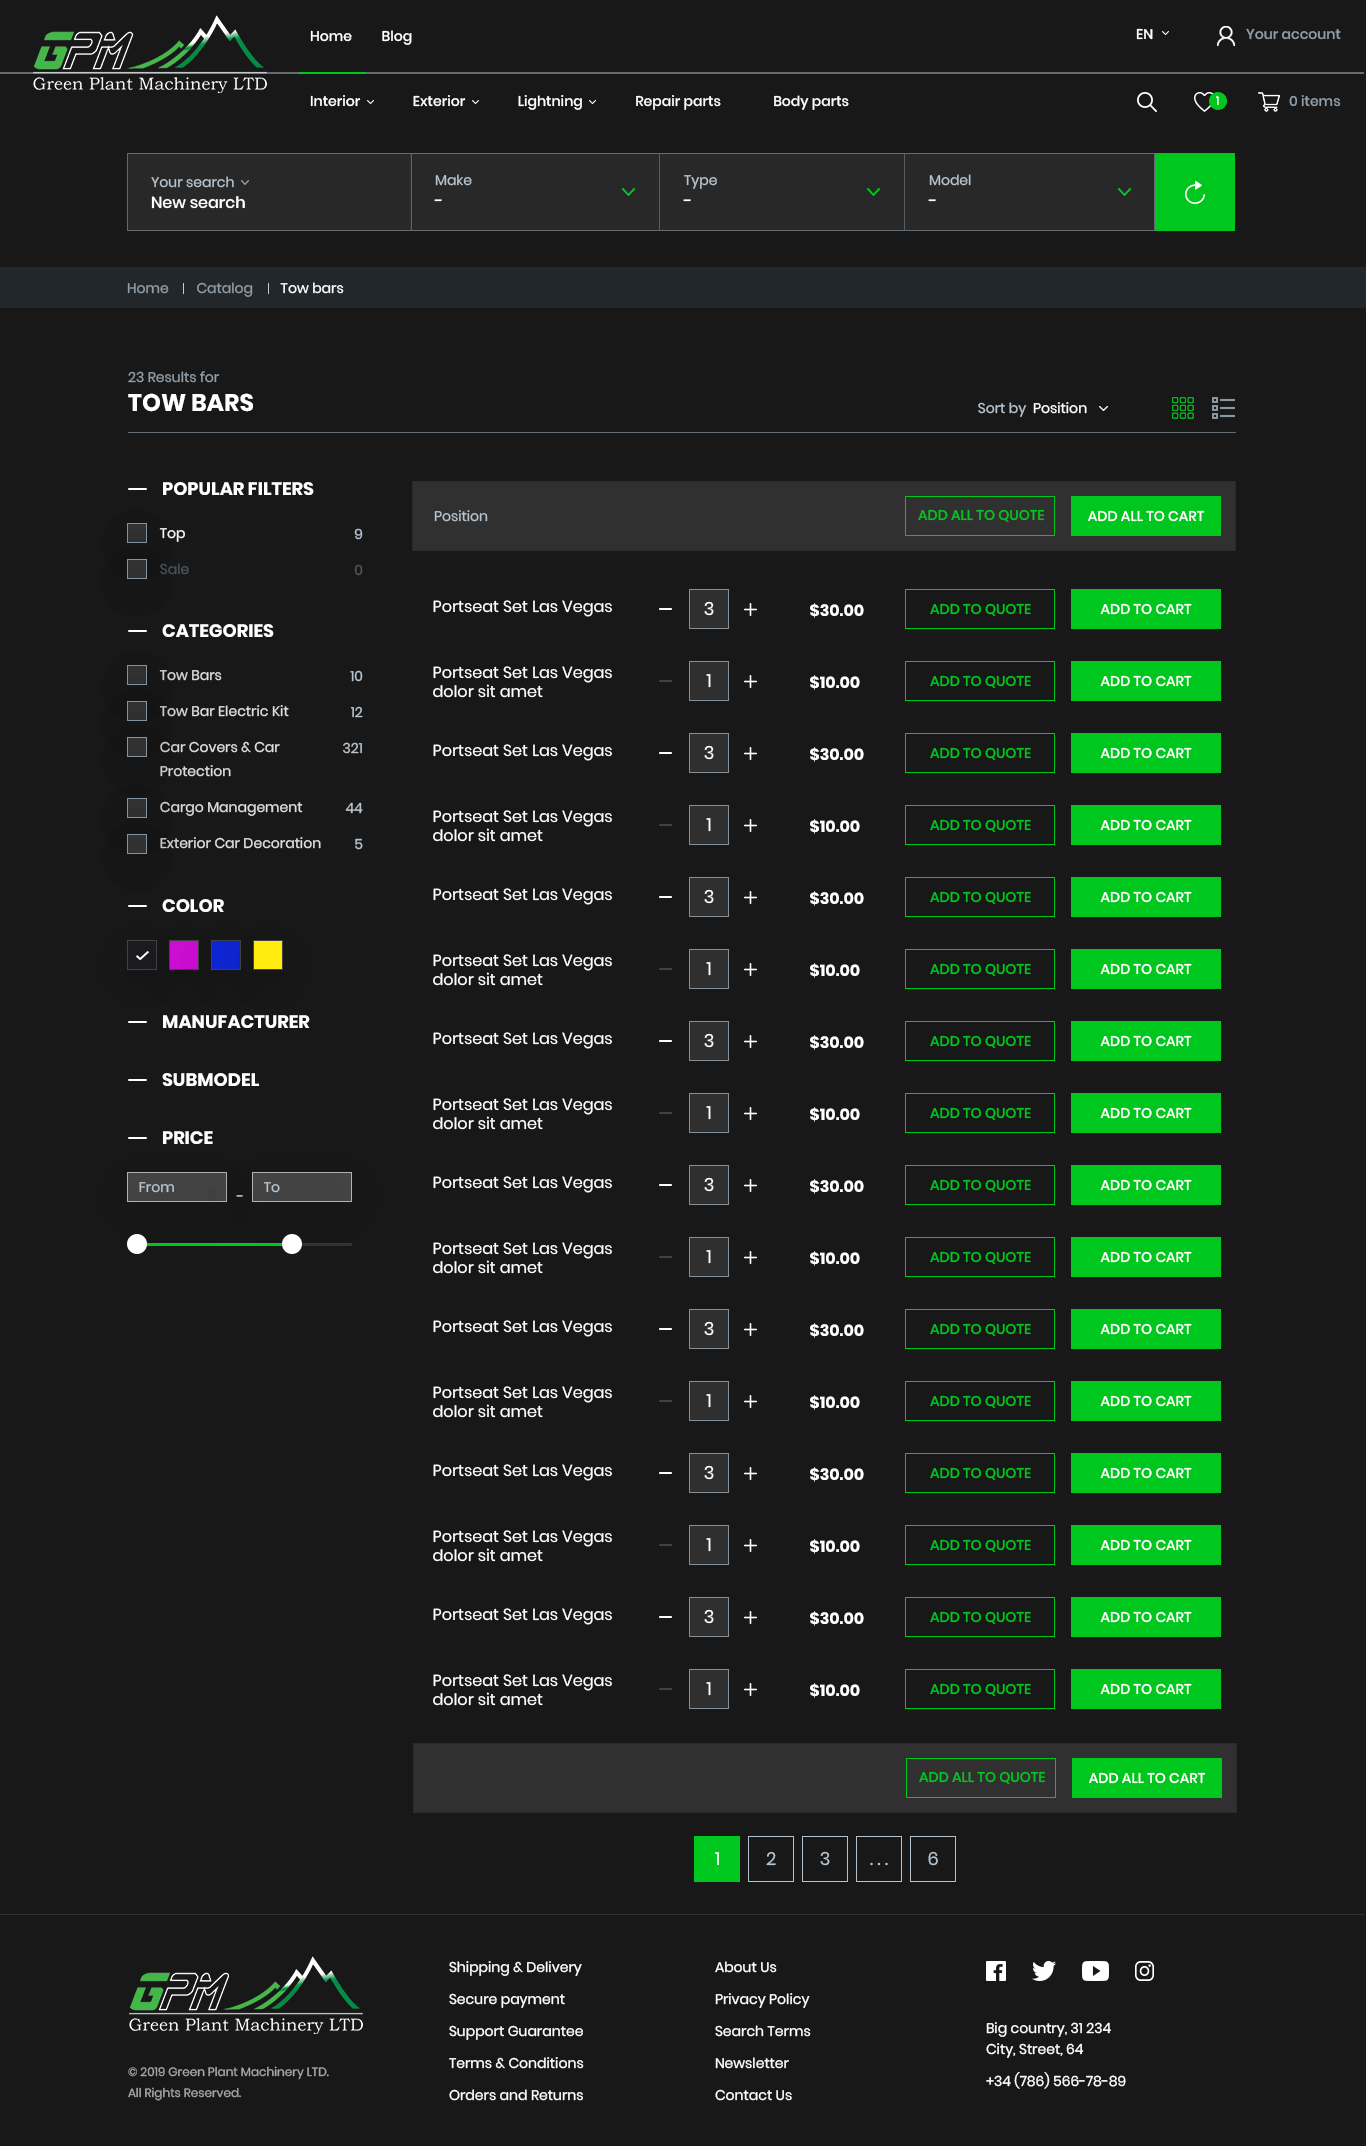The height and width of the screenshot is (2146, 1366).
Task: Click the top Add All to Quote button
Action: click(980, 516)
